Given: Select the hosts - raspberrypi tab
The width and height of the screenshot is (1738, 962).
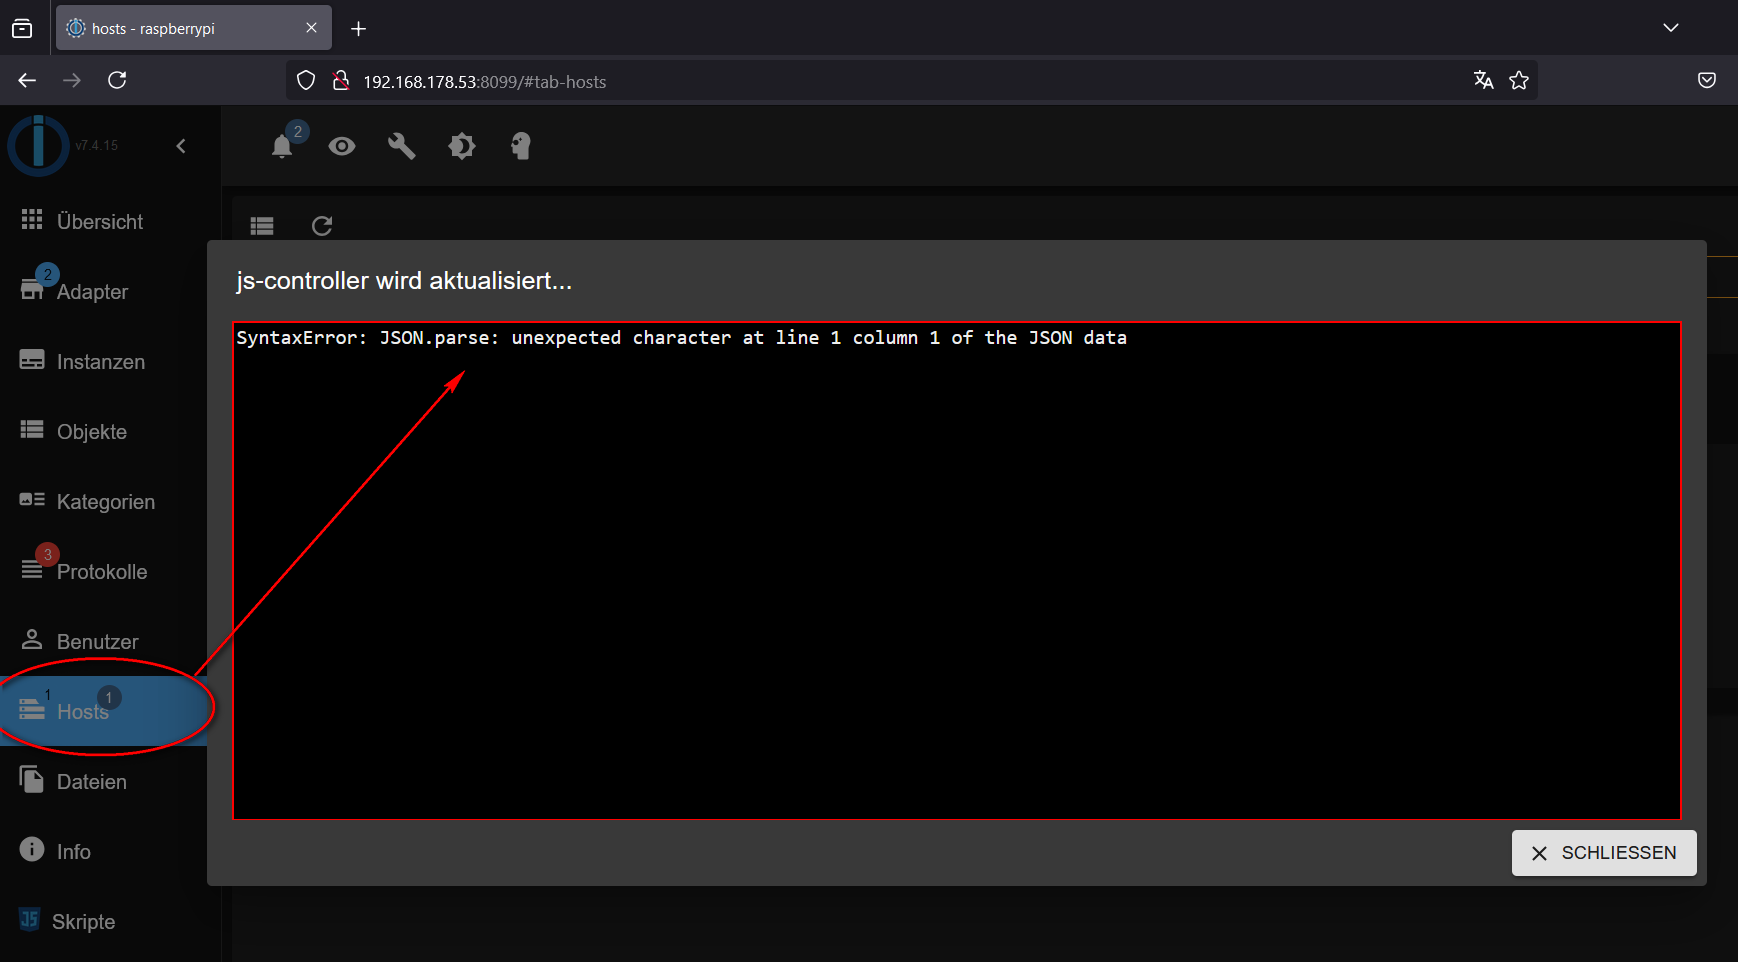Looking at the screenshot, I should pos(194,28).
